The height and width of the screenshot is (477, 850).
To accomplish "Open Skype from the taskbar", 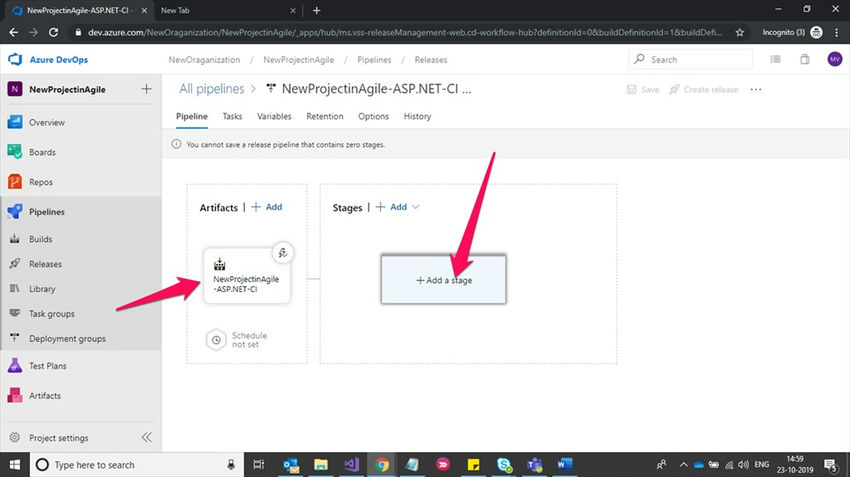I will tap(504, 465).
